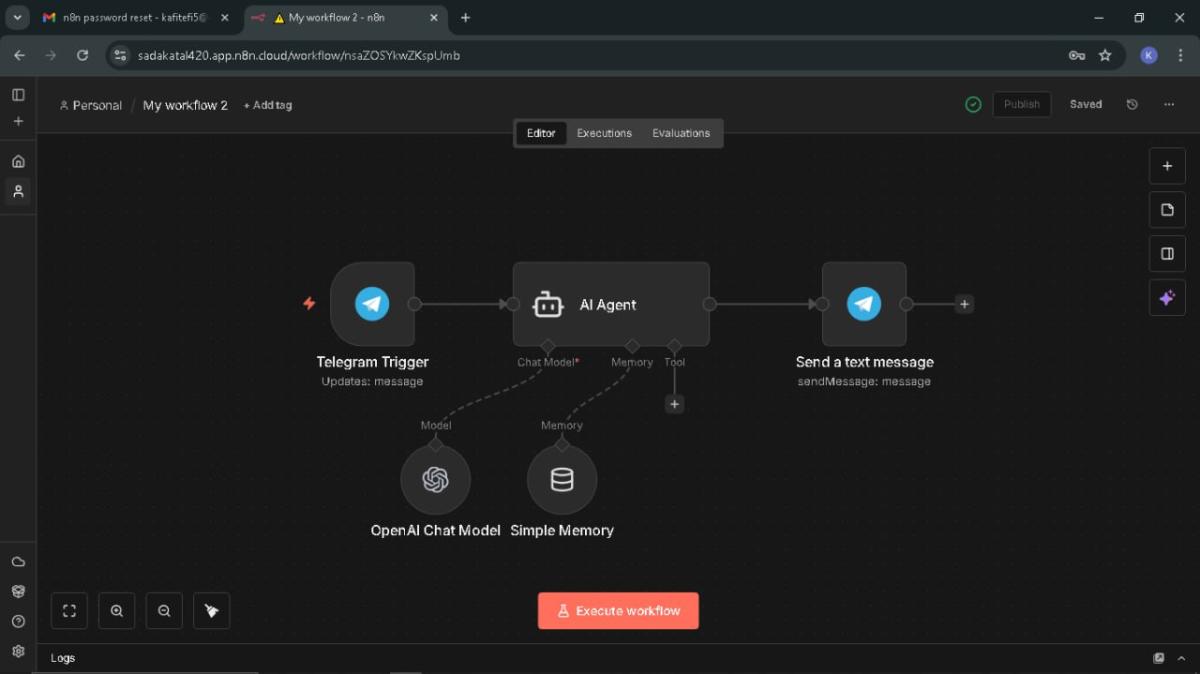The image size is (1200, 674).
Task: Switch to the Evaluations tab
Action: (x=681, y=133)
